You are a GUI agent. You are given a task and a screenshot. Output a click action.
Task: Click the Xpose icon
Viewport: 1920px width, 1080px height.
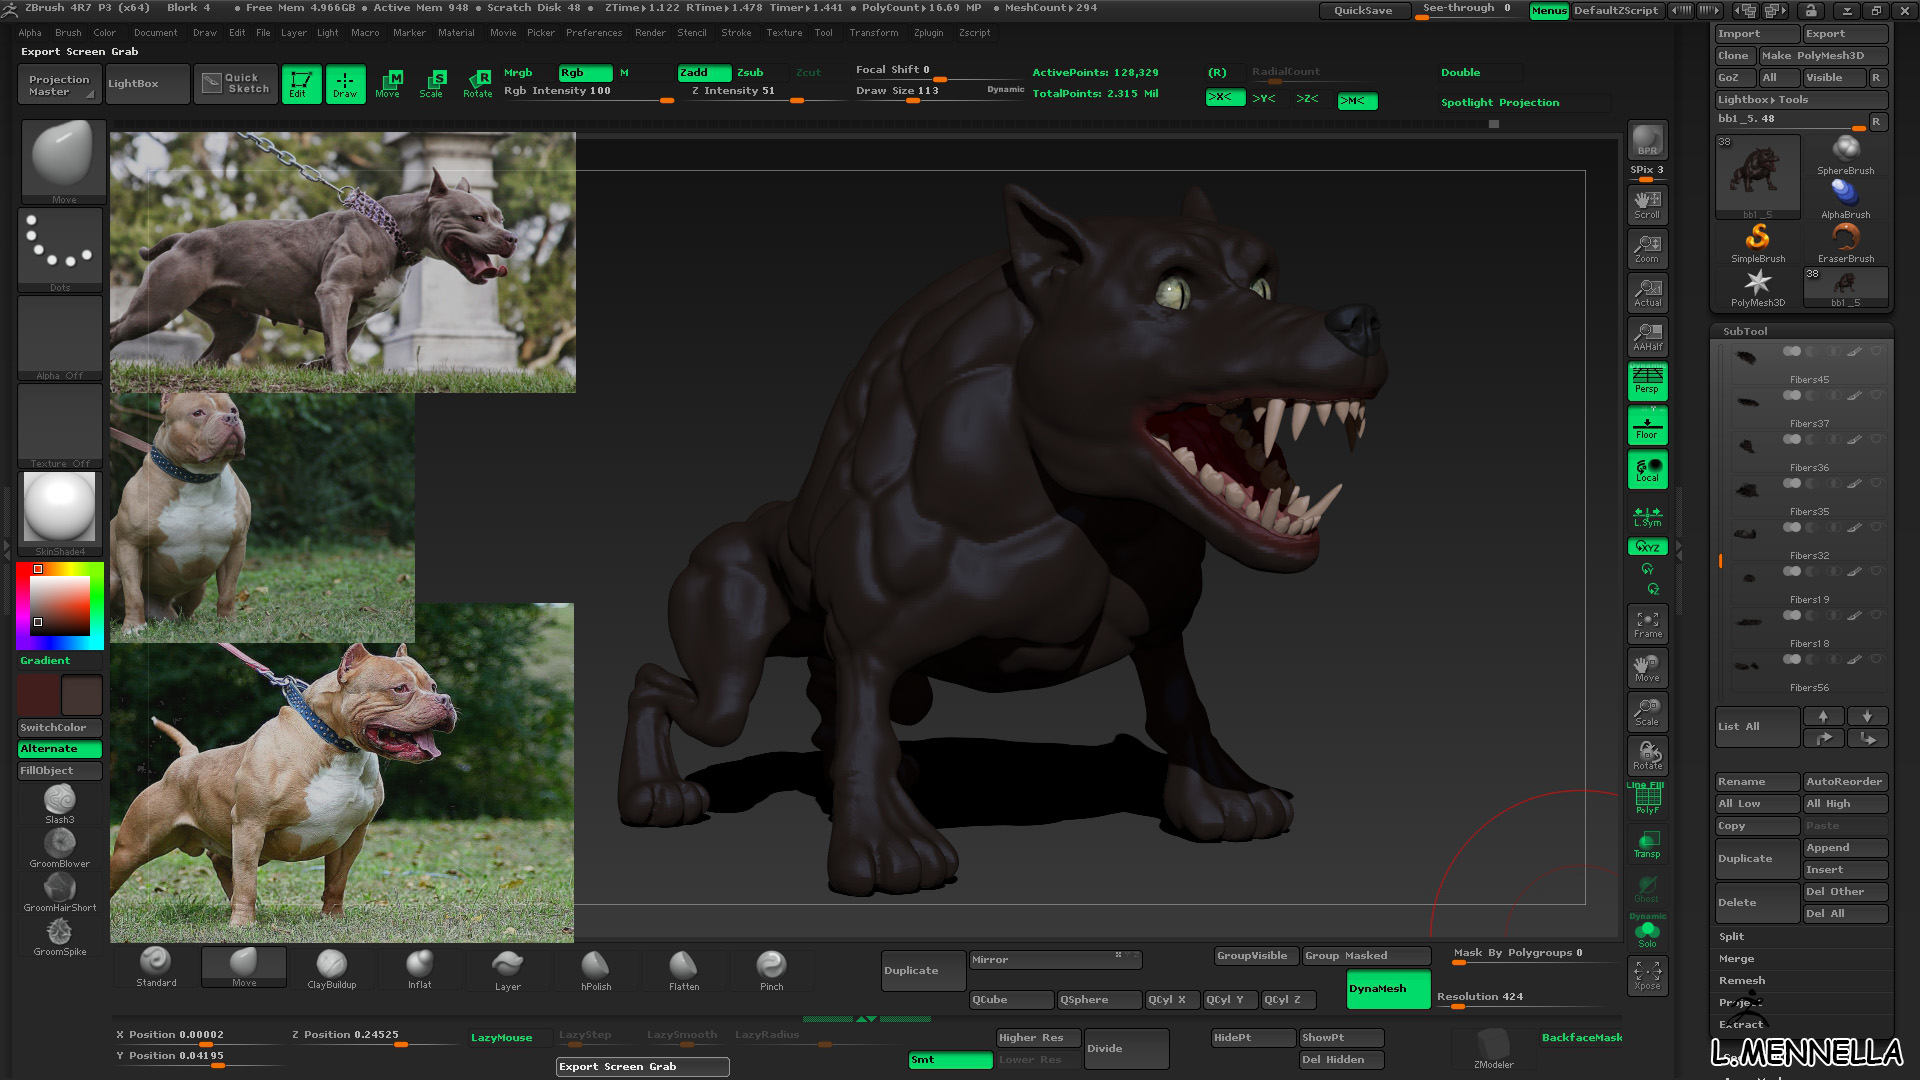point(1647,975)
